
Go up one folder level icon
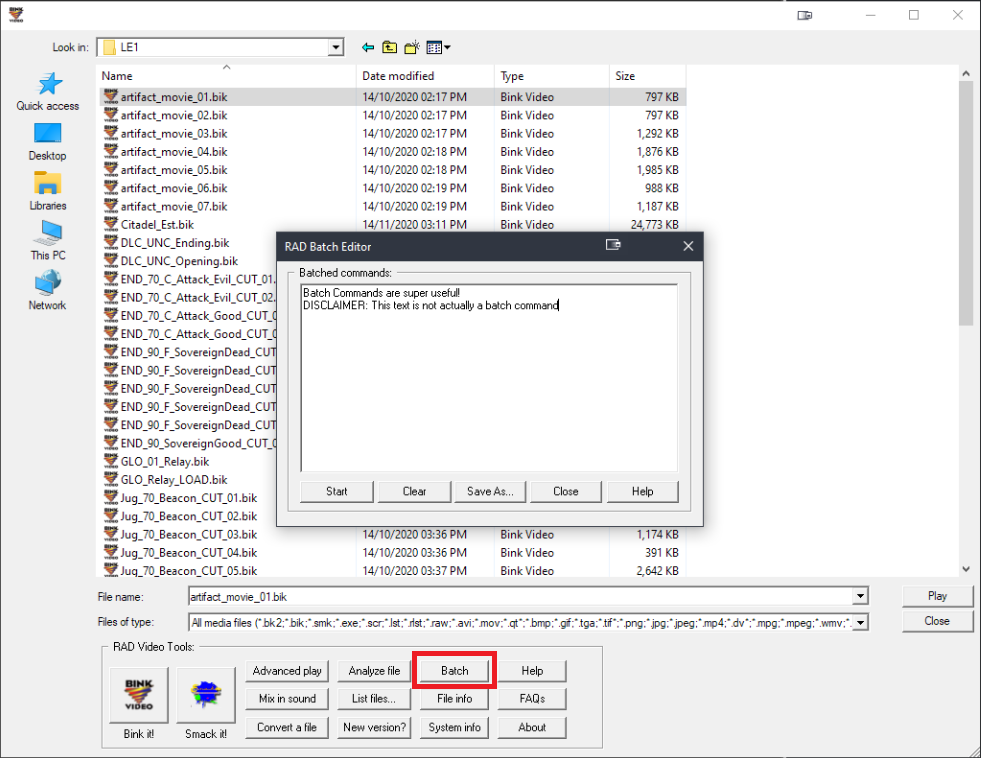(390, 48)
